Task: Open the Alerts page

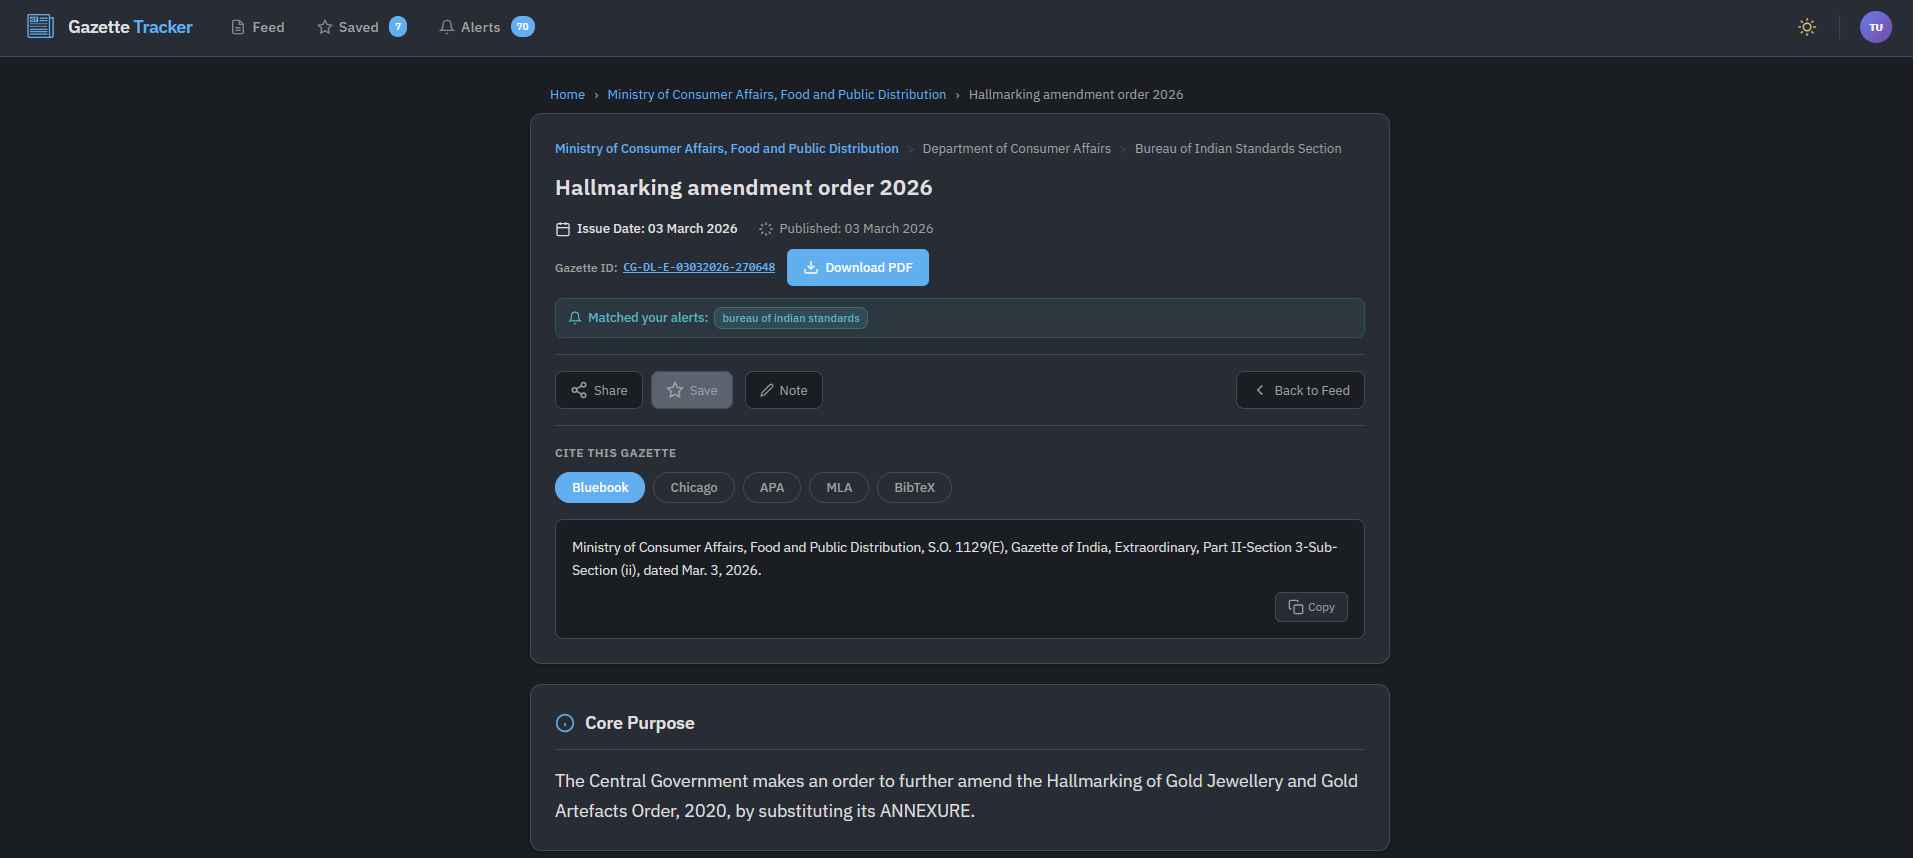Action: [x=486, y=27]
